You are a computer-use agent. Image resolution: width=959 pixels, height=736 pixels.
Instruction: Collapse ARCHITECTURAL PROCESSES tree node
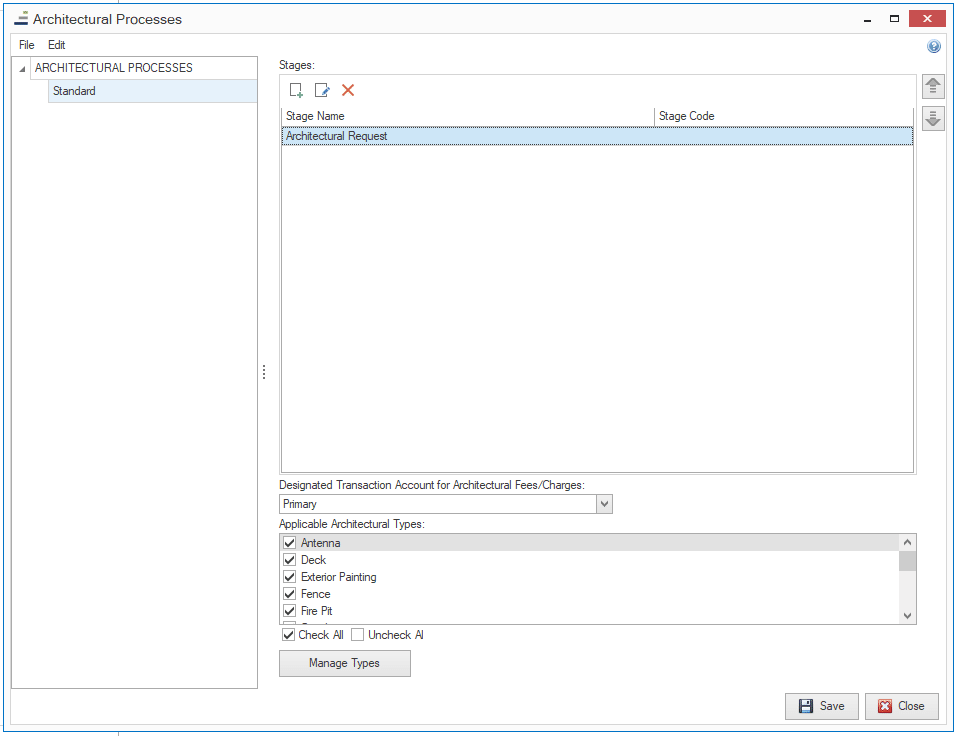(22, 69)
